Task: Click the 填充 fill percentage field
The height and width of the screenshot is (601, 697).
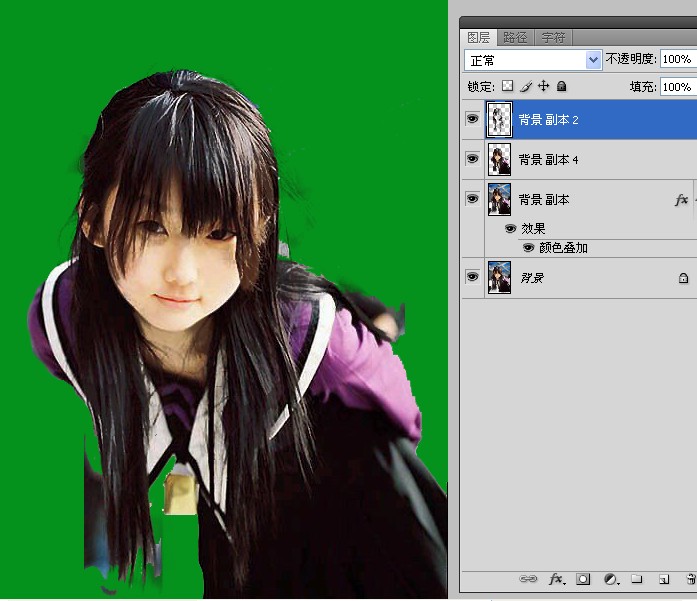Action: (x=678, y=87)
